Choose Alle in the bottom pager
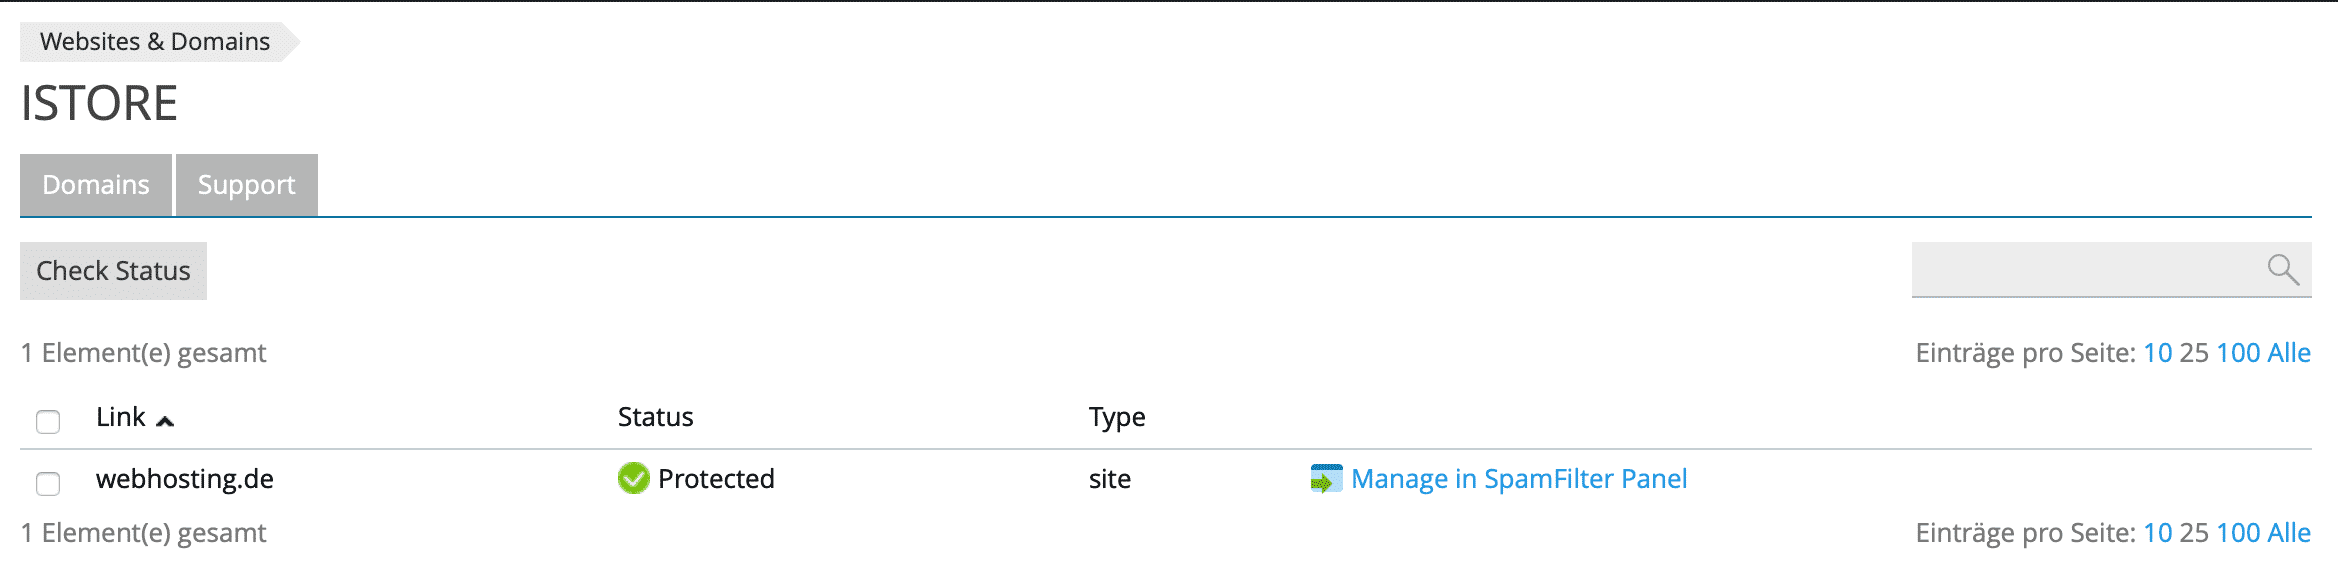Image resolution: width=2338 pixels, height=586 pixels. point(2289,533)
